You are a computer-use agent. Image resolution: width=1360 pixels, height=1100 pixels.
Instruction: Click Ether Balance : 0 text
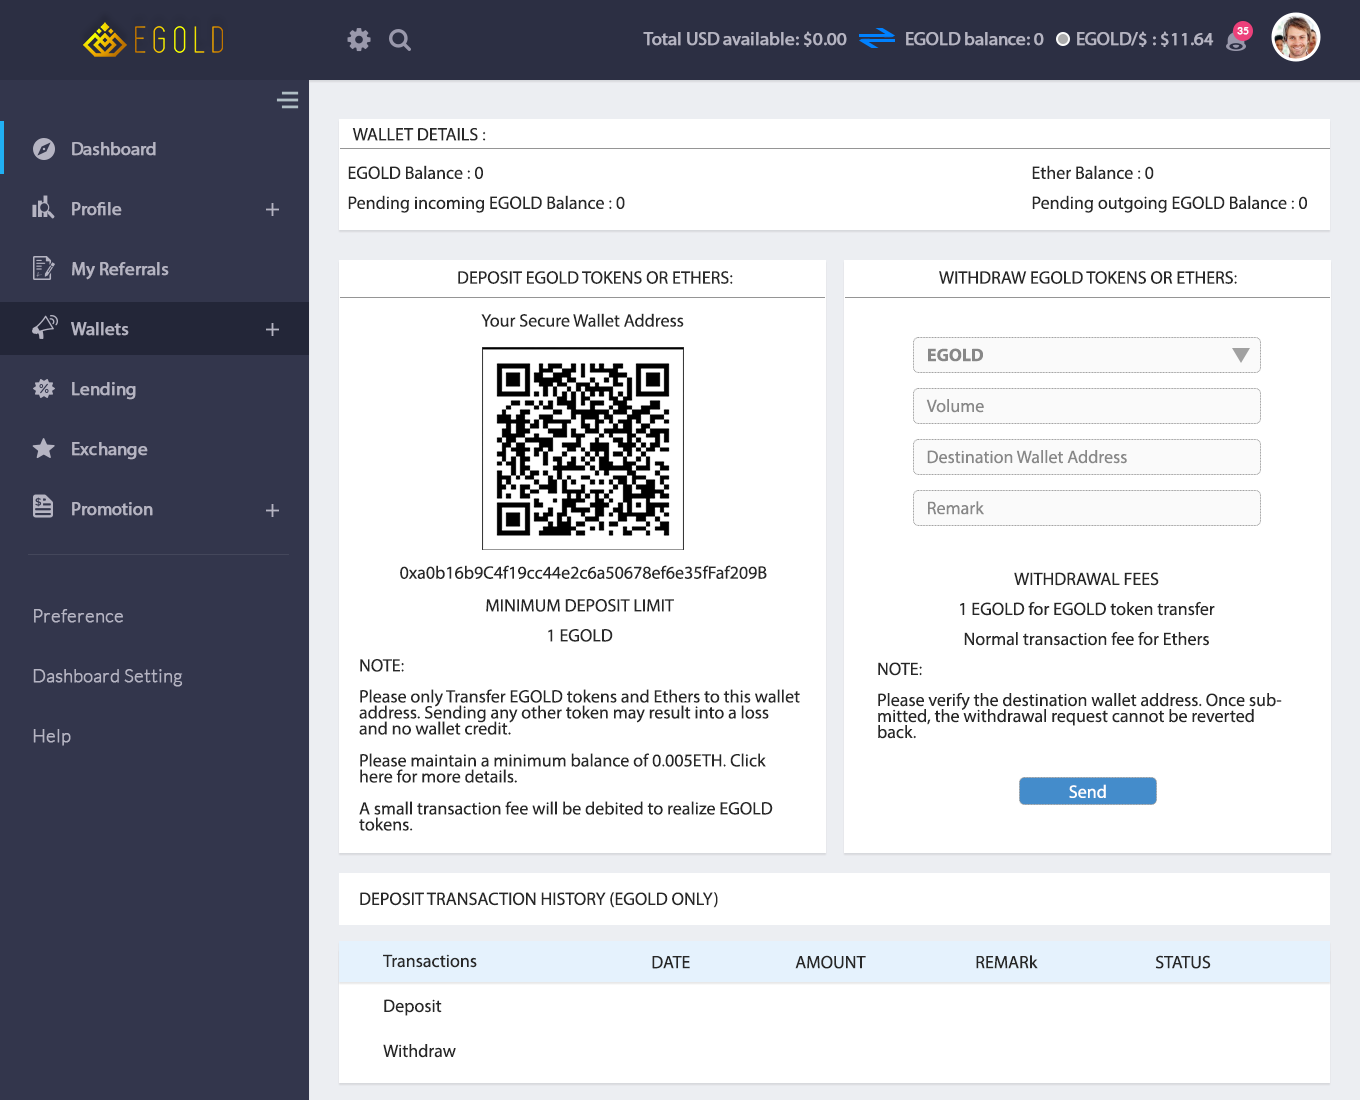point(1093,173)
